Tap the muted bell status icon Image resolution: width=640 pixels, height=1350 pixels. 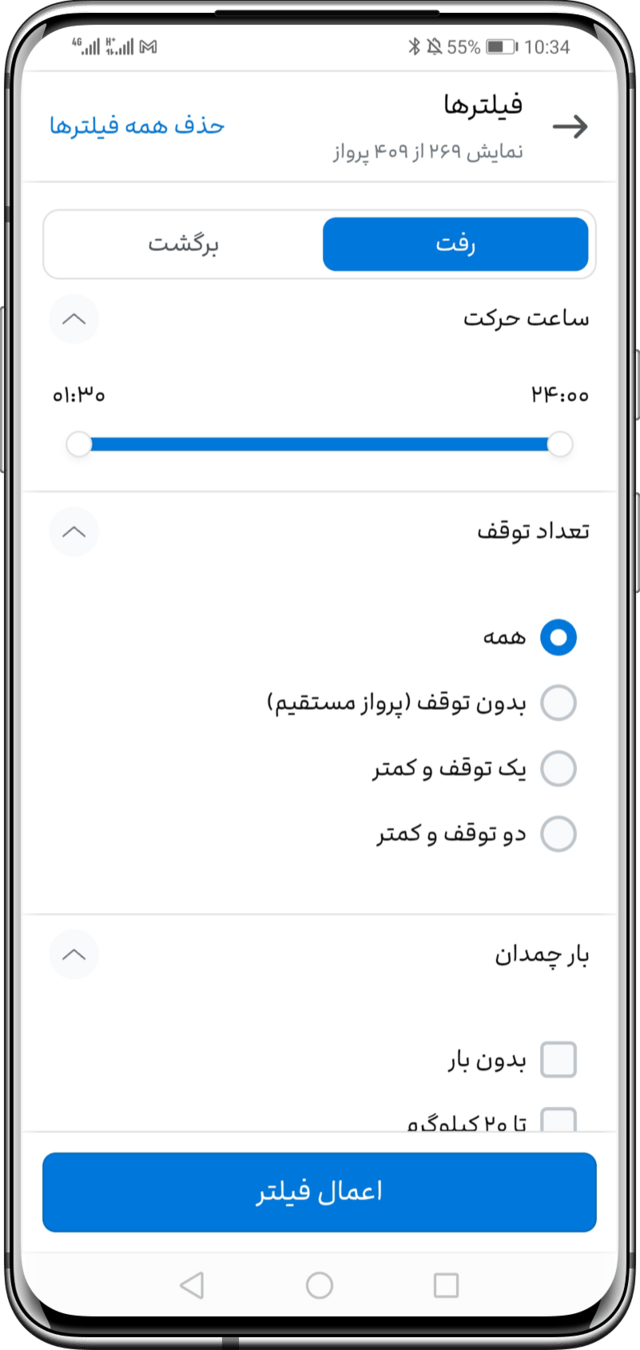click(x=434, y=47)
